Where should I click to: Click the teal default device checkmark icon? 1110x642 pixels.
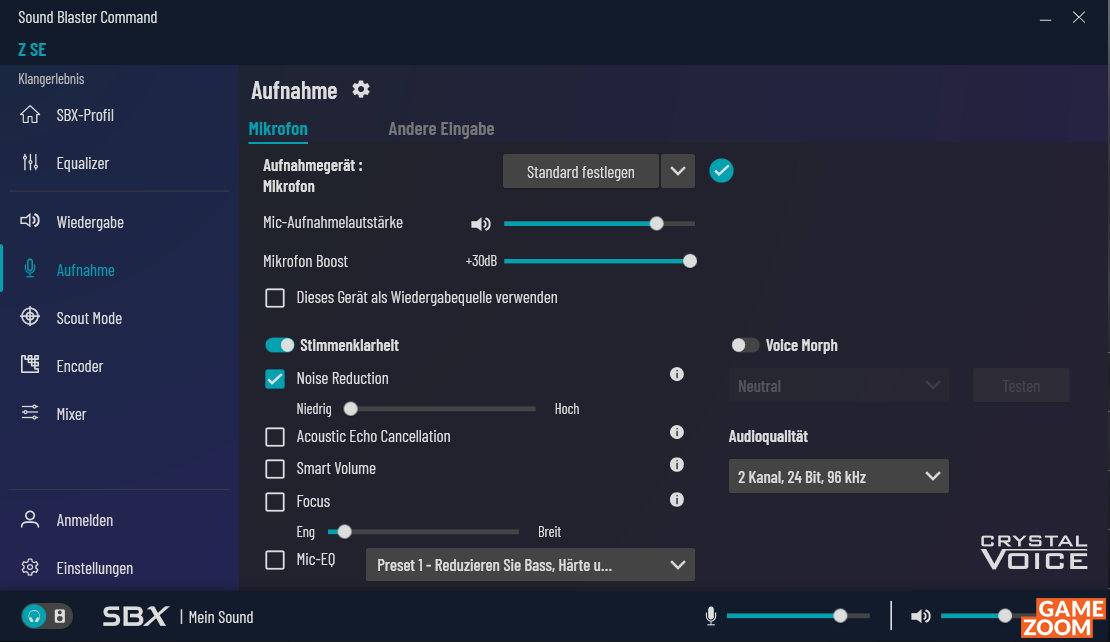pos(721,171)
